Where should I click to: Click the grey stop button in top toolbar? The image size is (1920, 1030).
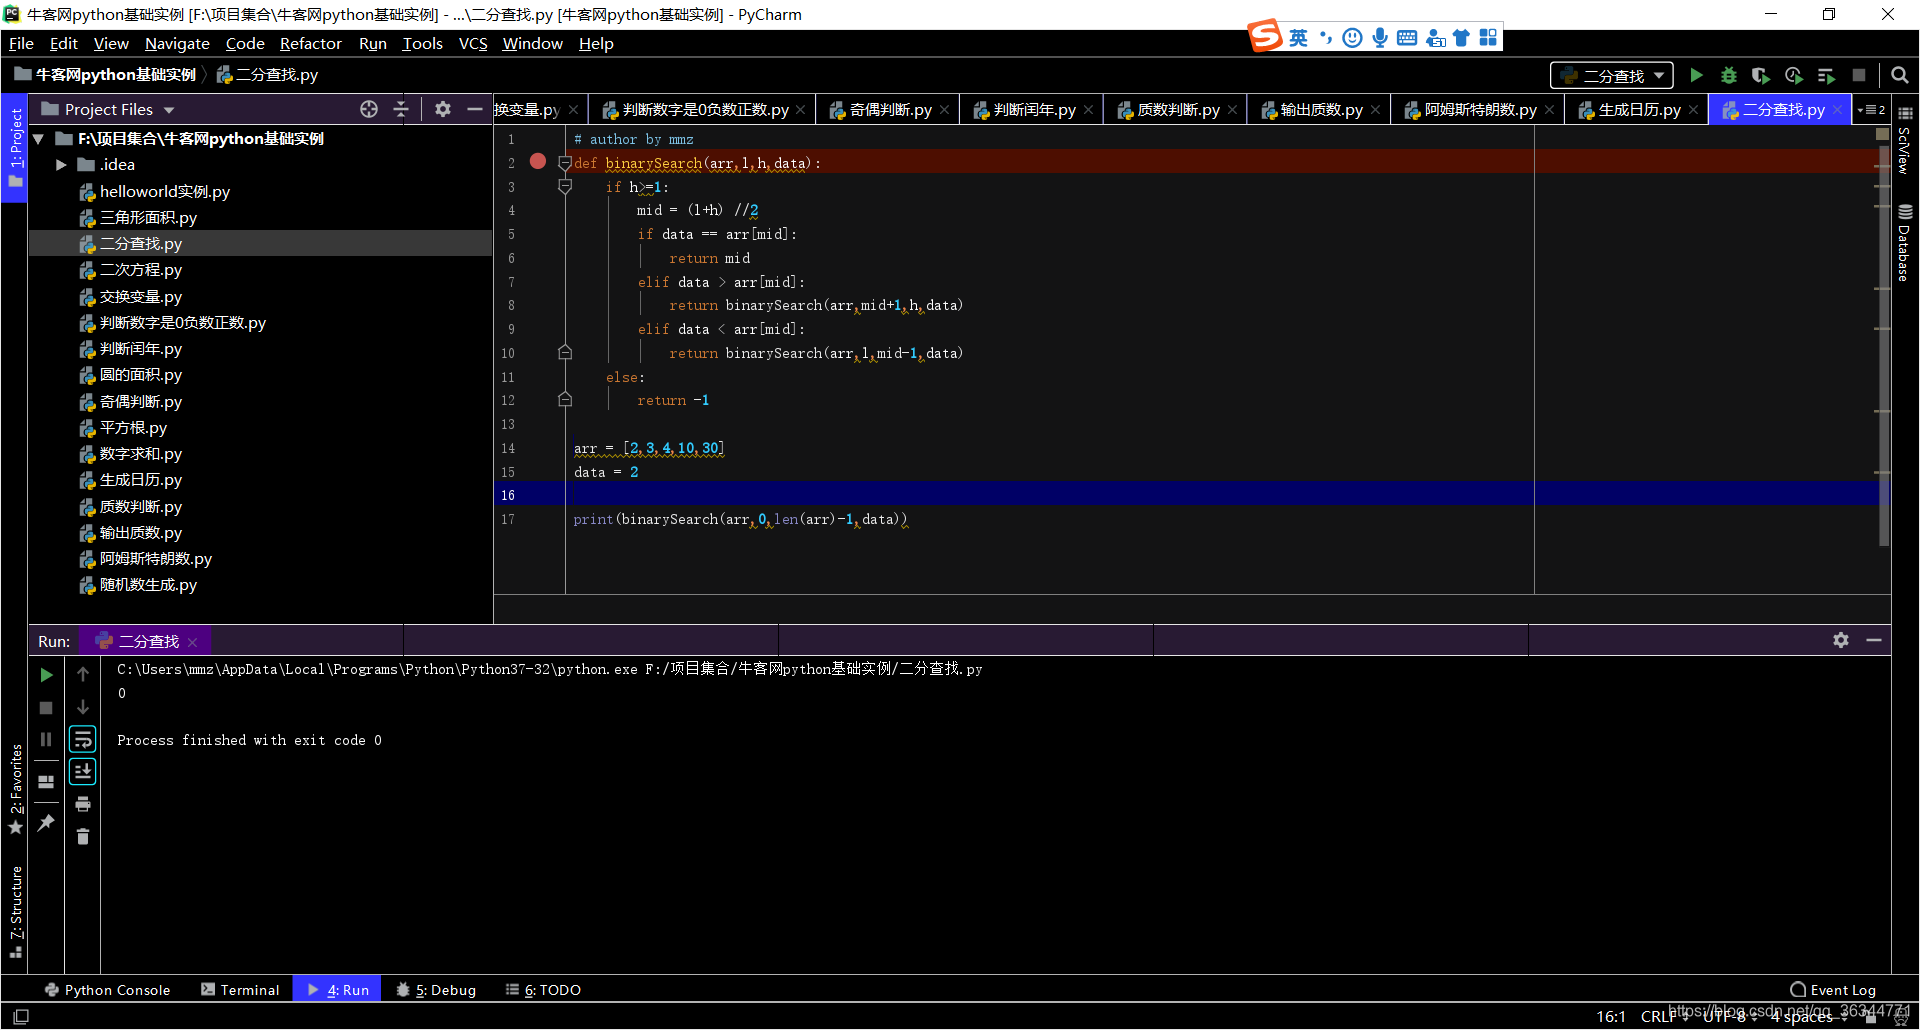(1859, 75)
